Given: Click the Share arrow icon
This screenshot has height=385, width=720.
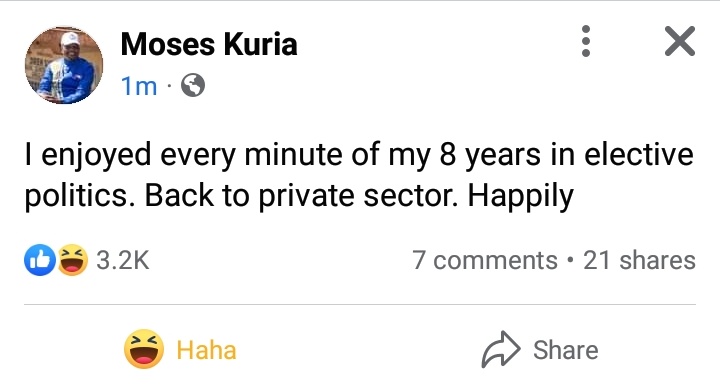Looking at the screenshot, I should (501, 349).
